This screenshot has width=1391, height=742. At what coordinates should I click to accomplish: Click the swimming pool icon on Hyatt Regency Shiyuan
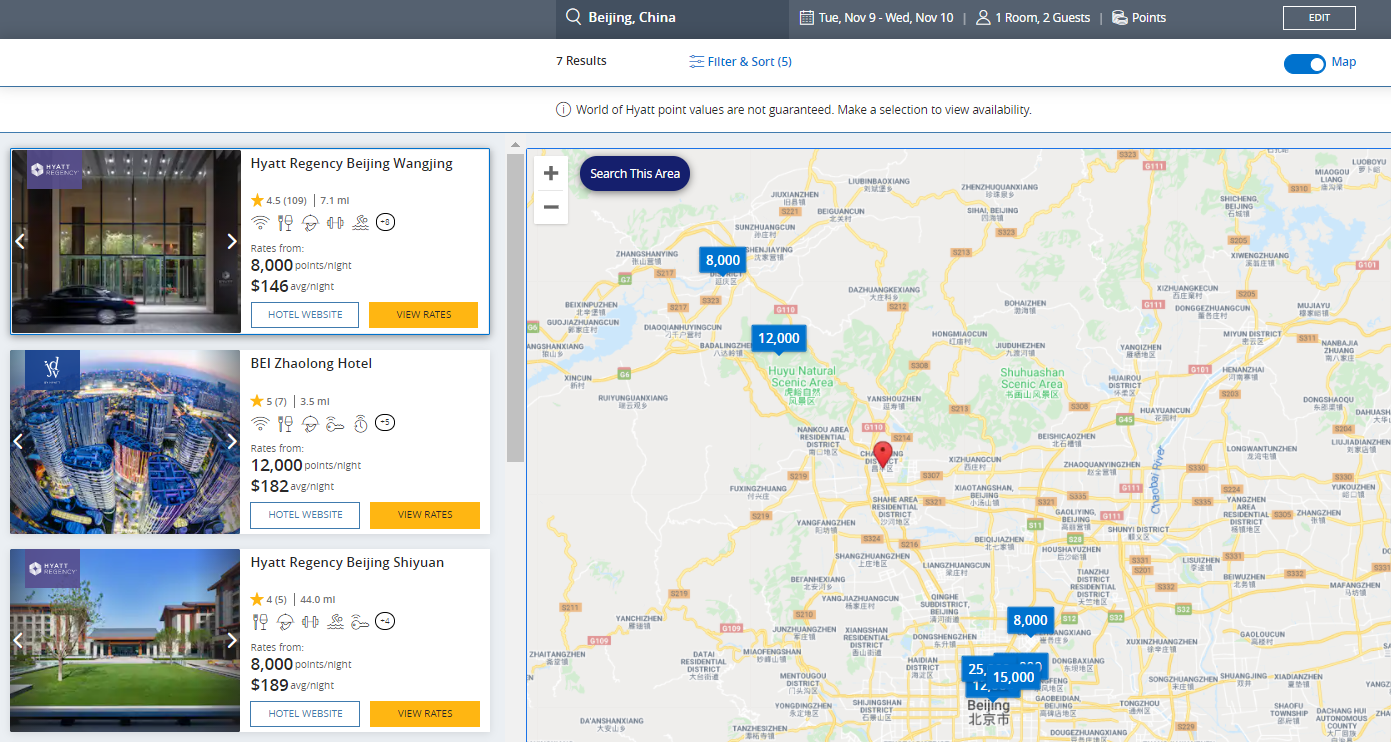335,622
